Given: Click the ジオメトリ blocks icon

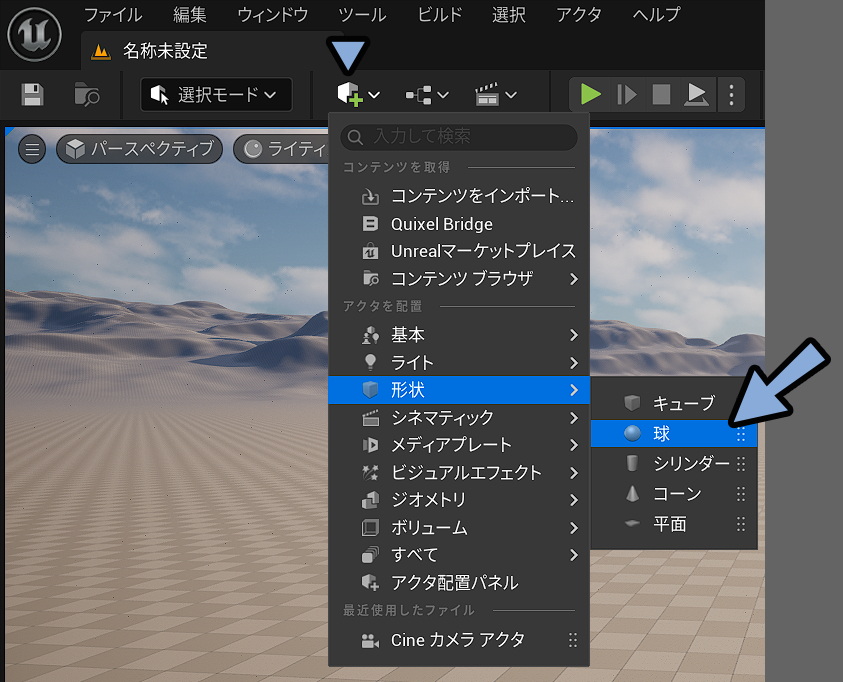Looking at the screenshot, I should 370,500.
